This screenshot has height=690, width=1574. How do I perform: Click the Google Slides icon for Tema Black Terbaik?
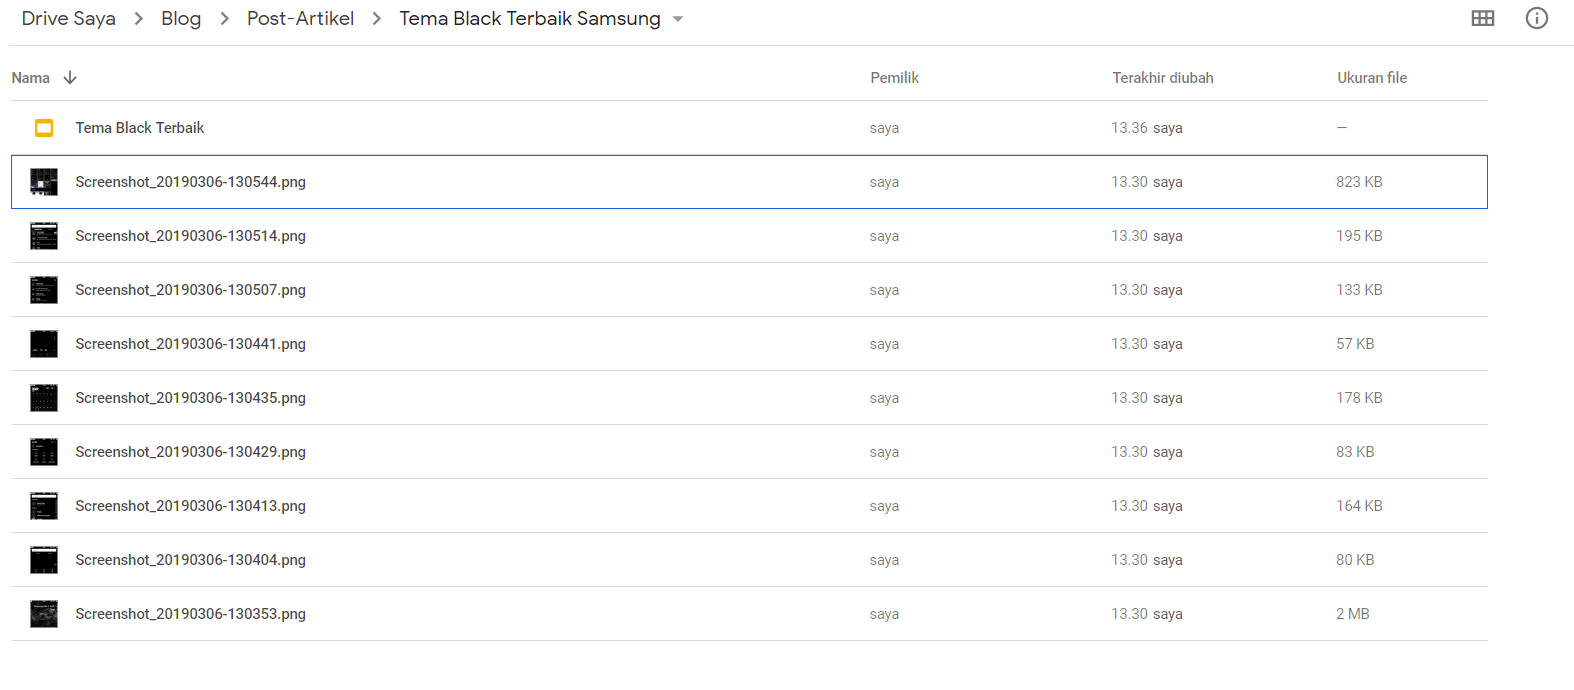coord(44,128)
